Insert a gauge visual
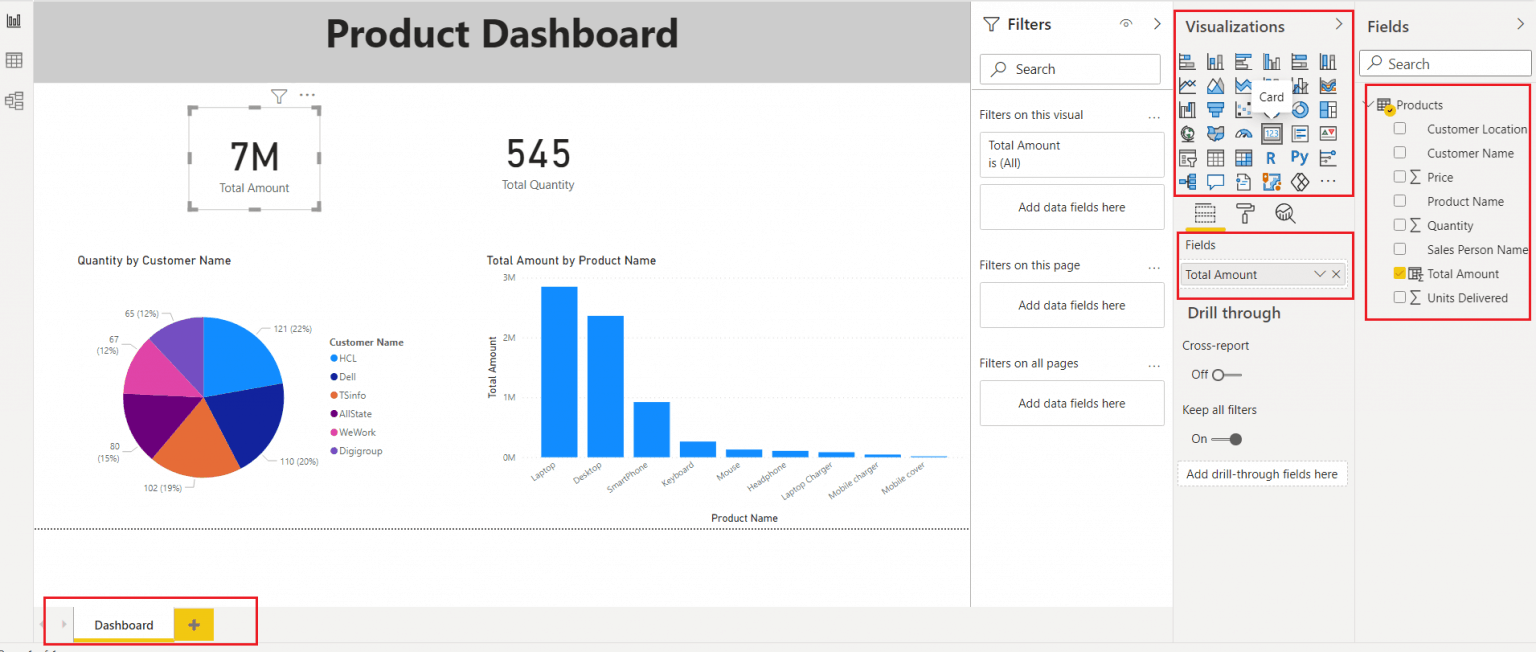 tap(1244, 134)
